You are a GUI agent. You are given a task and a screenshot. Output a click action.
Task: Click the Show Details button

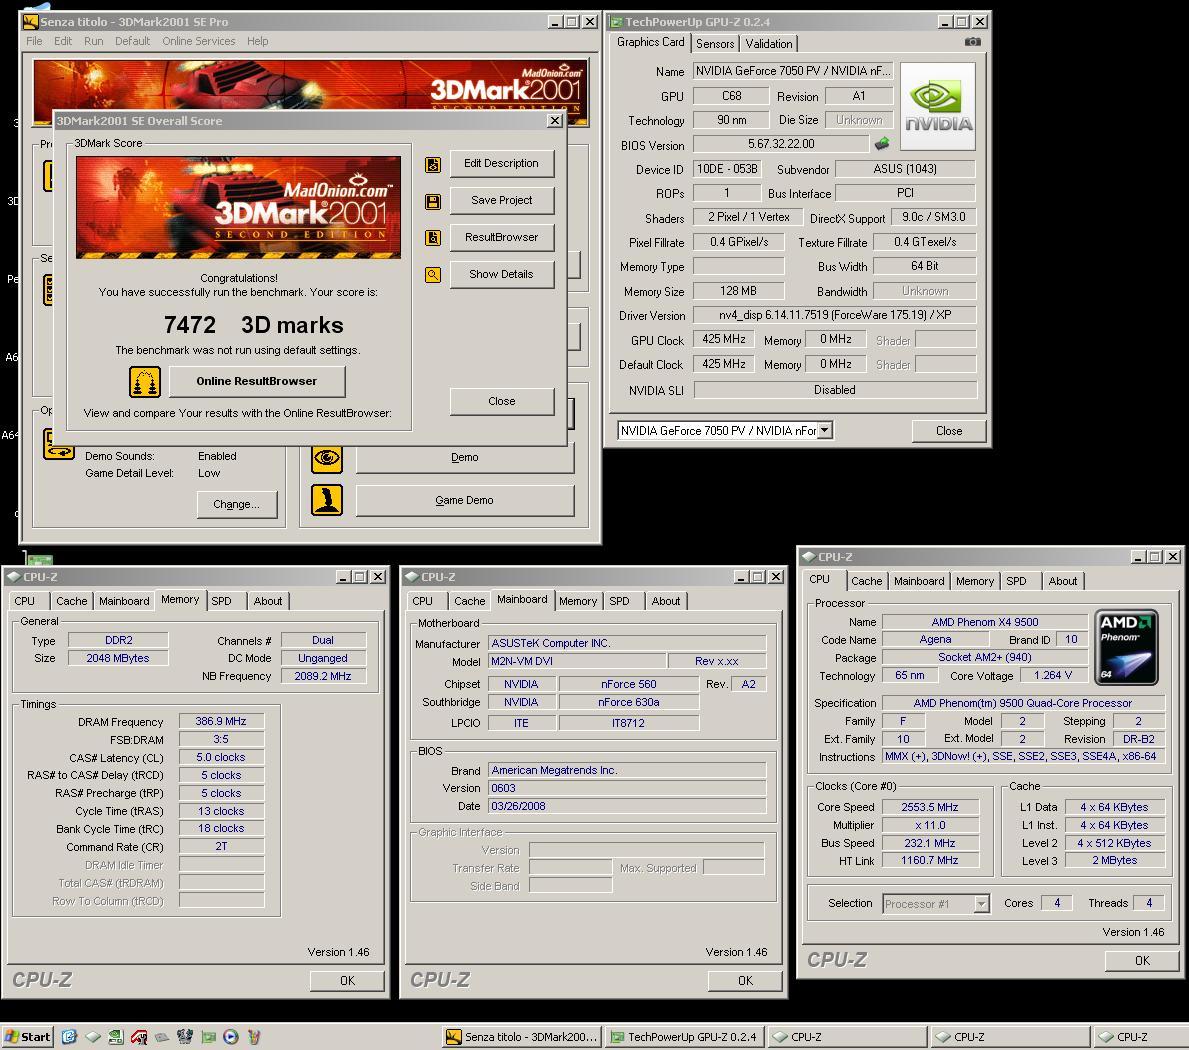501,274
